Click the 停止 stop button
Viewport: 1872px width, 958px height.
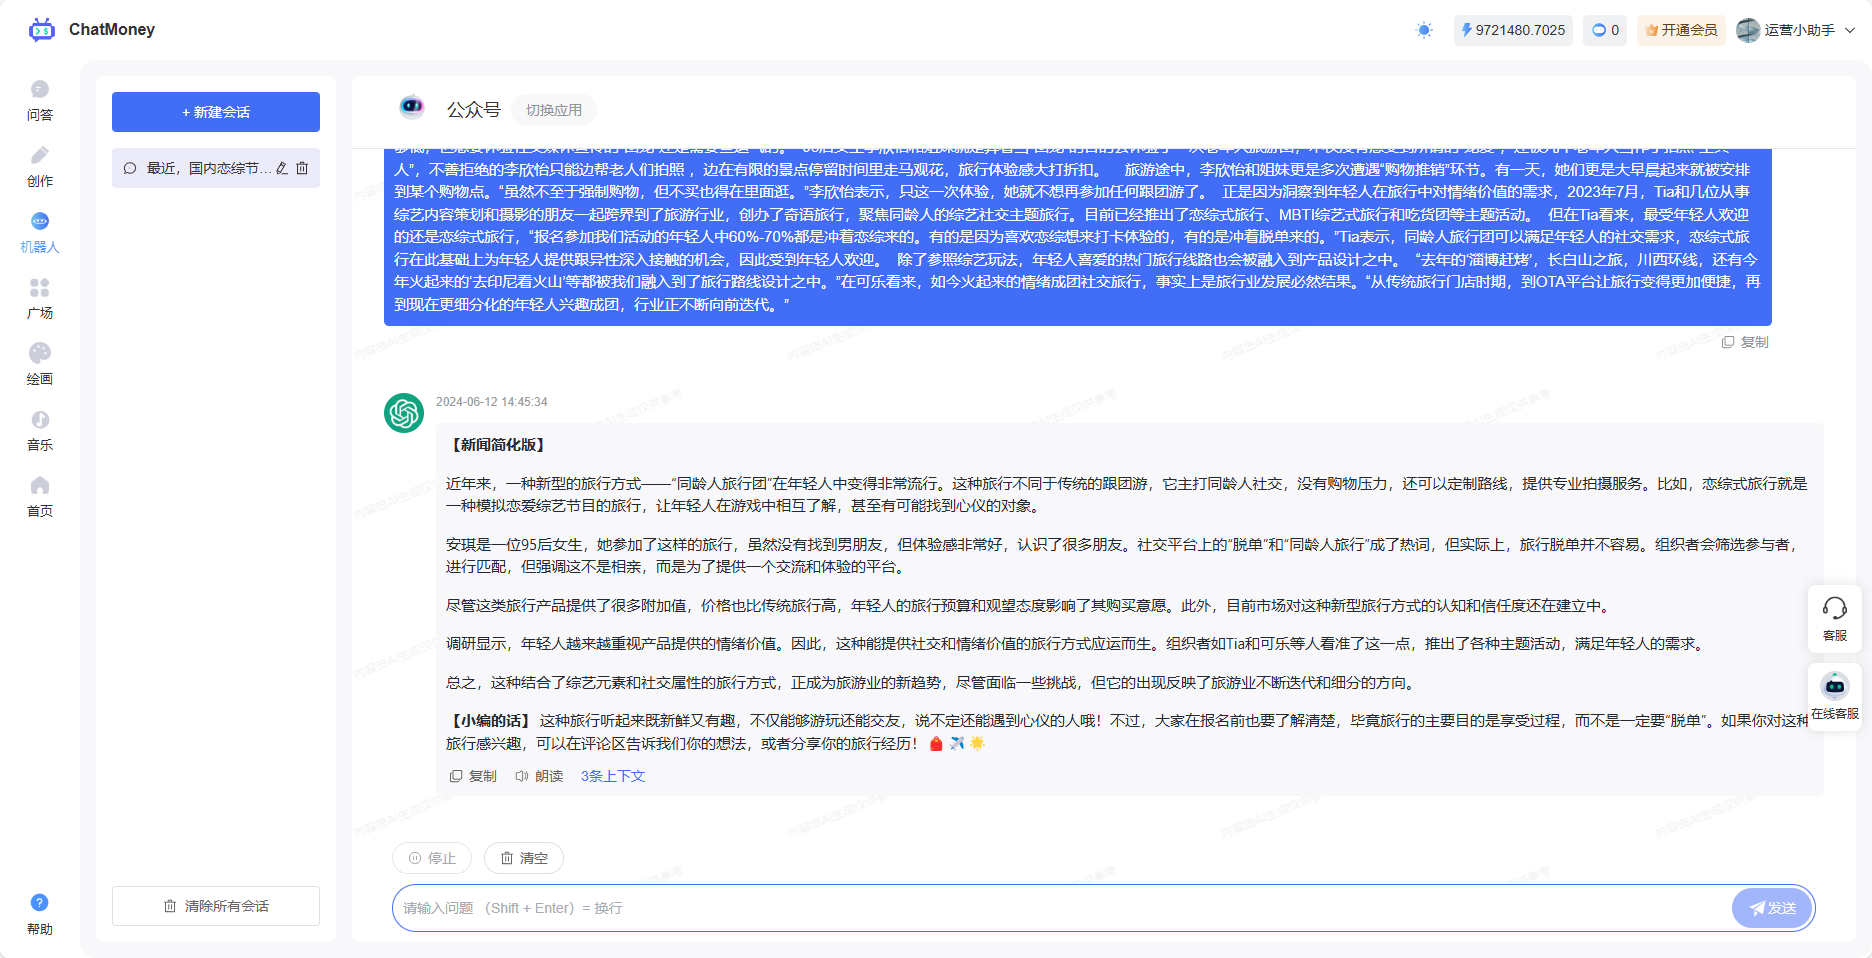(x=433, y=858)
